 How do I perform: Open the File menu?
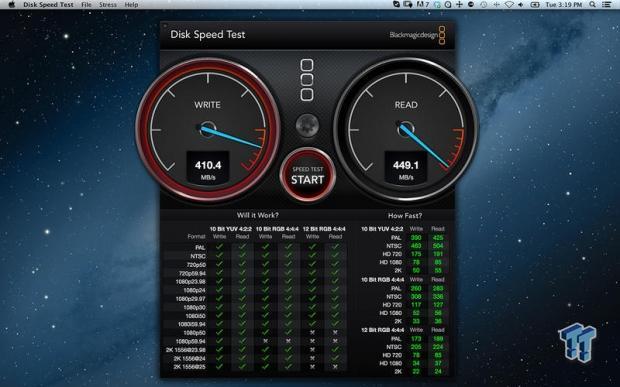[86, 5]
